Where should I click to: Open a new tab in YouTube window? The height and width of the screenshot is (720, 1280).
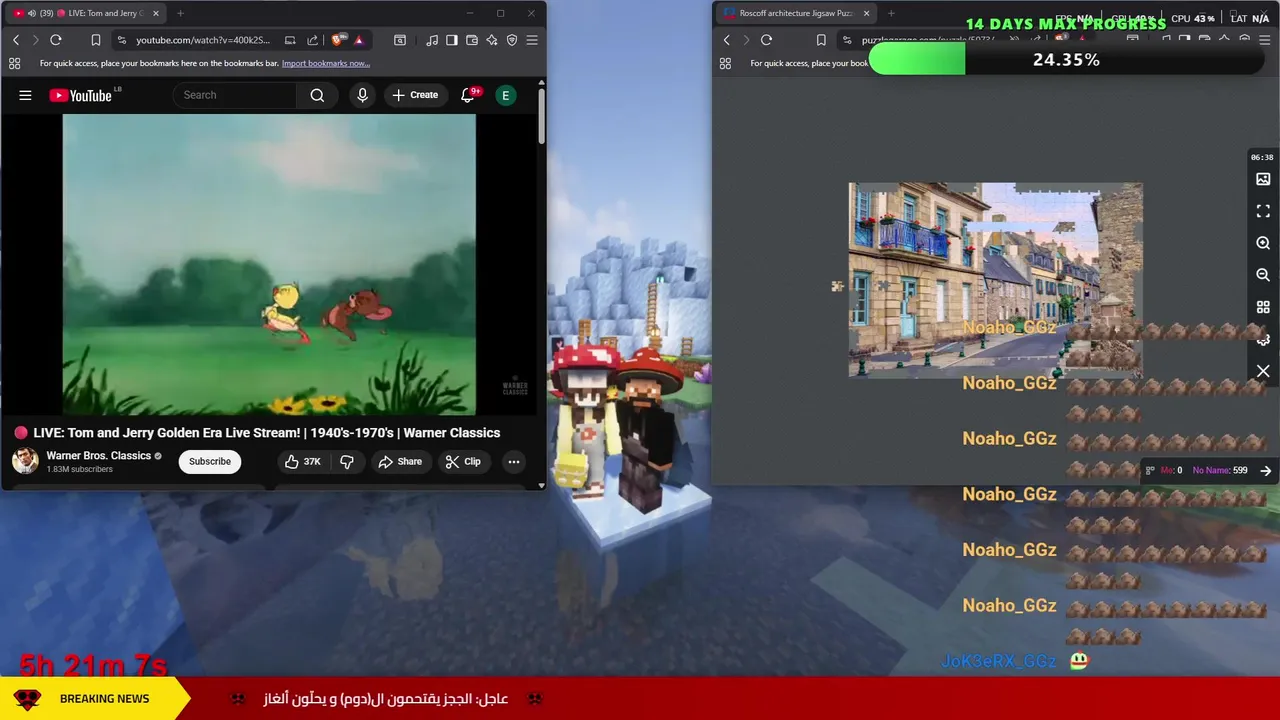(180, 13)
